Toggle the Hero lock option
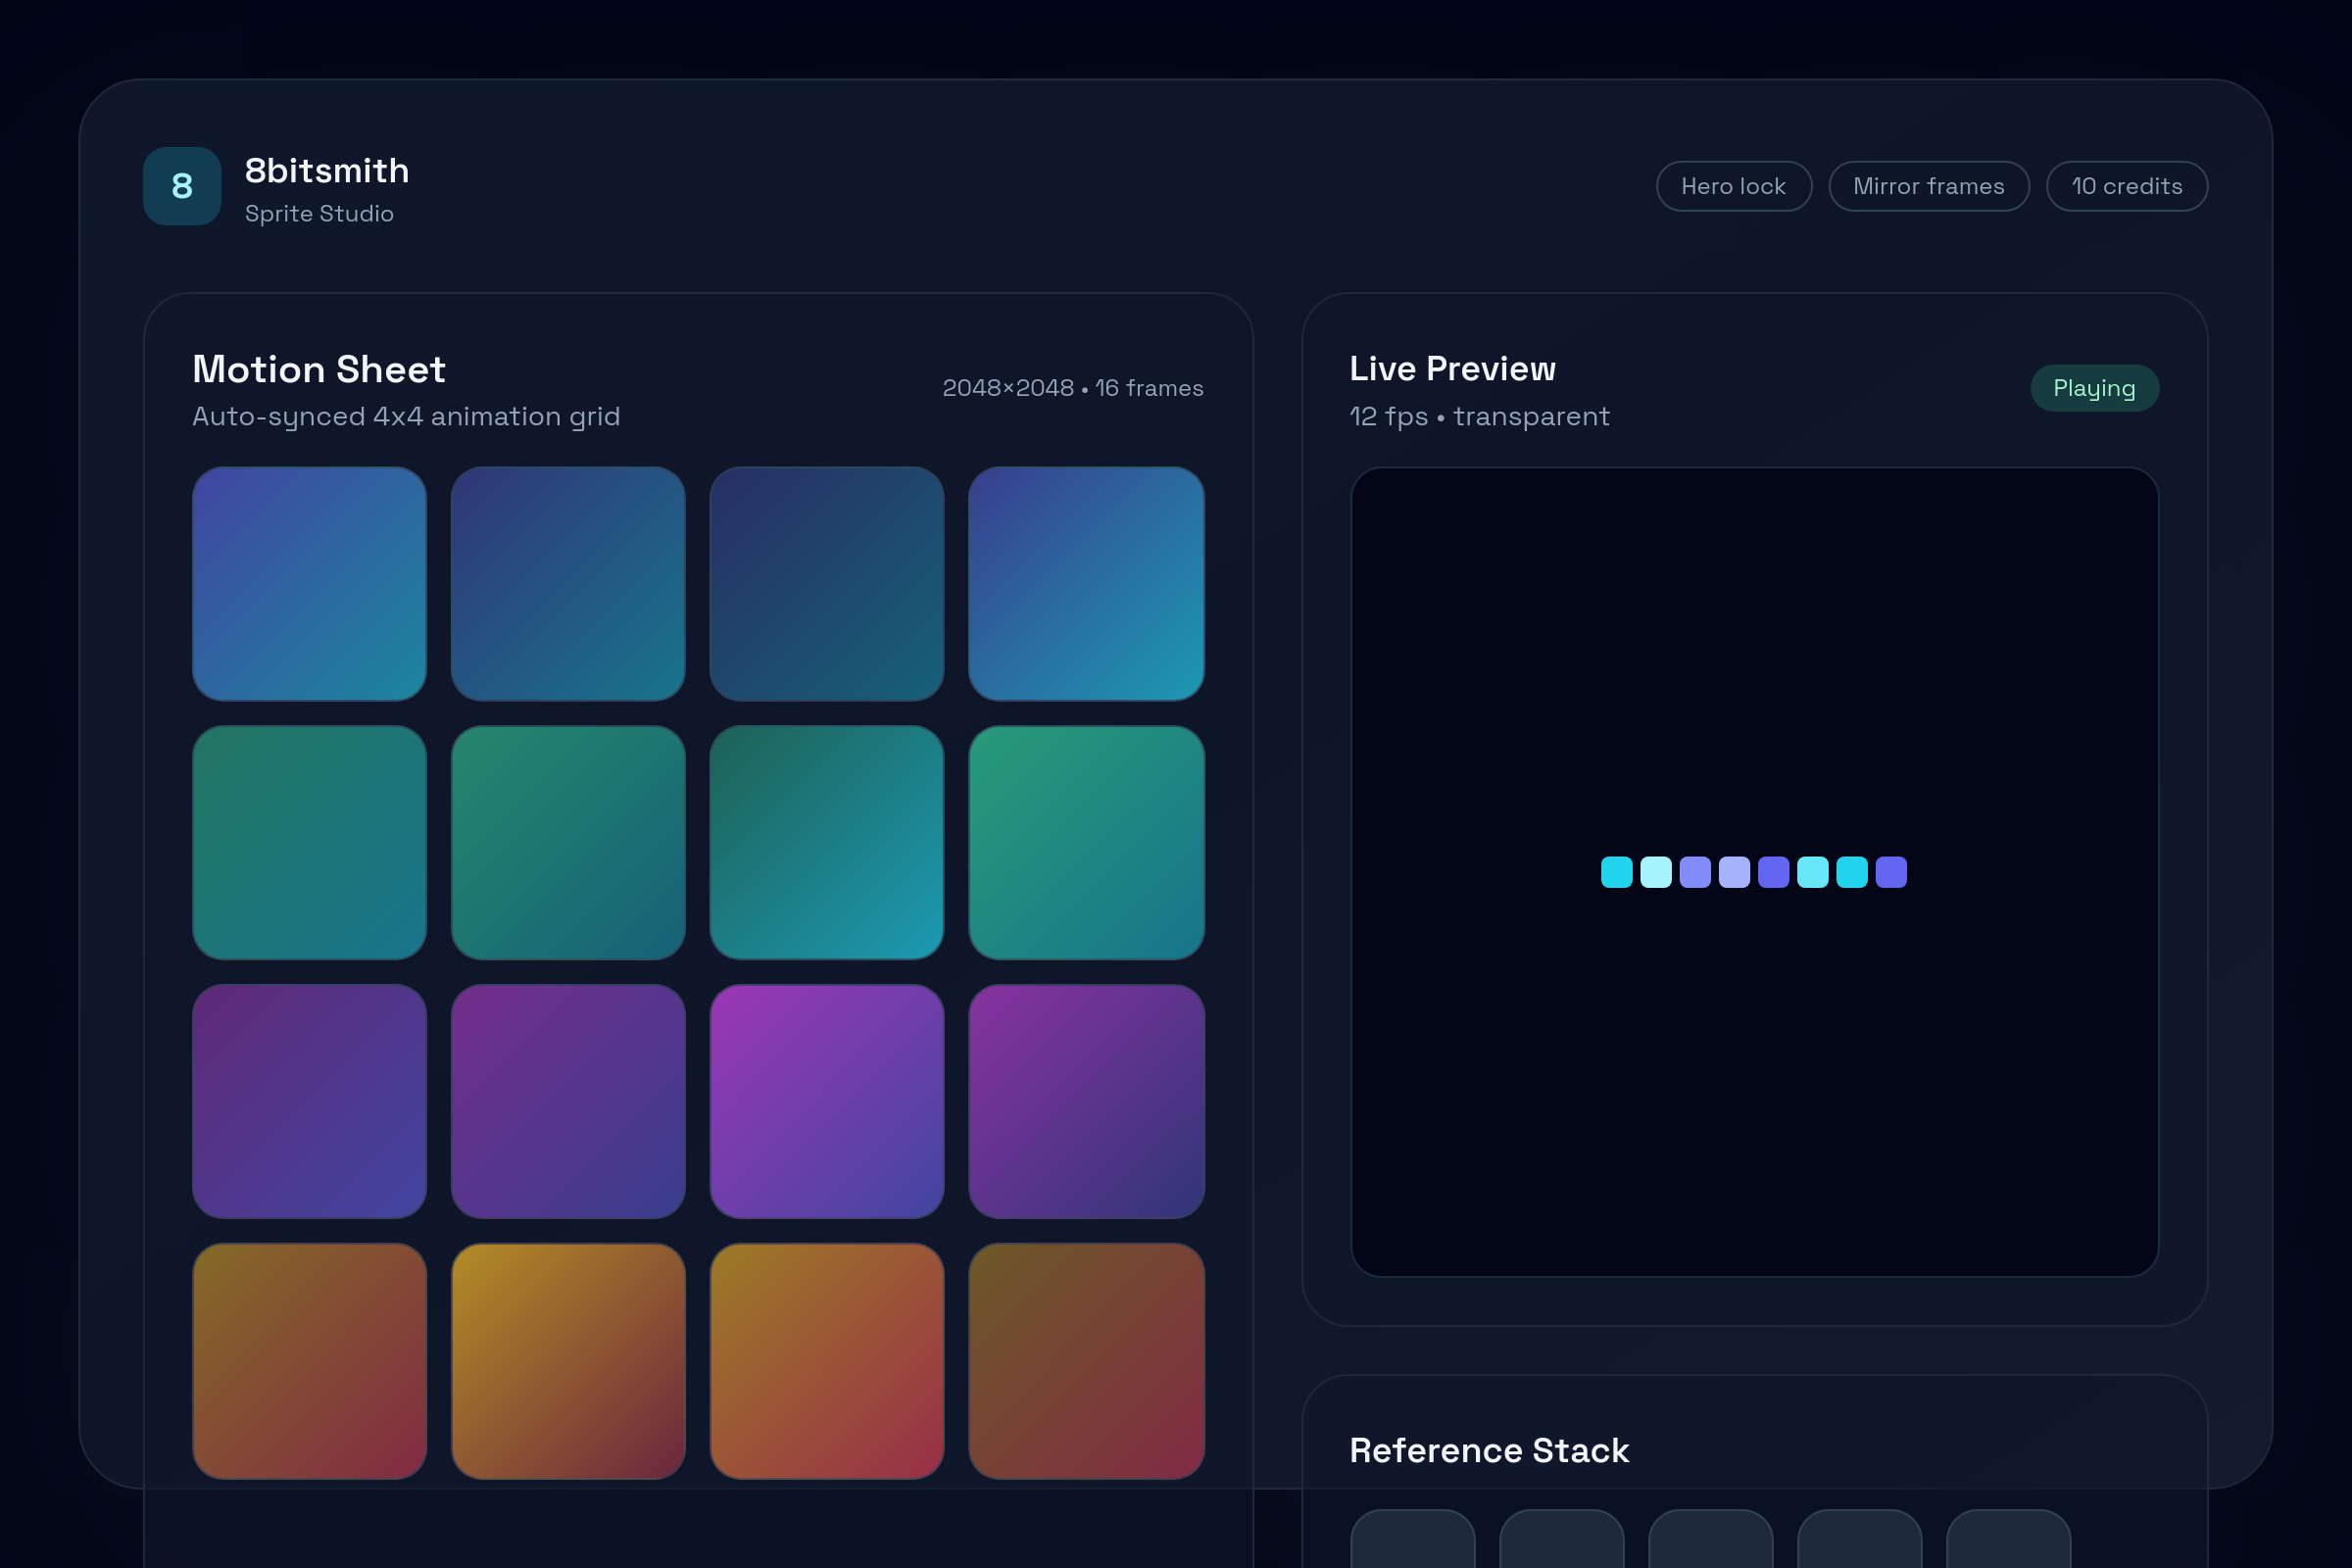This screenshot has width=2352, height=1568. coord(1734,185)
